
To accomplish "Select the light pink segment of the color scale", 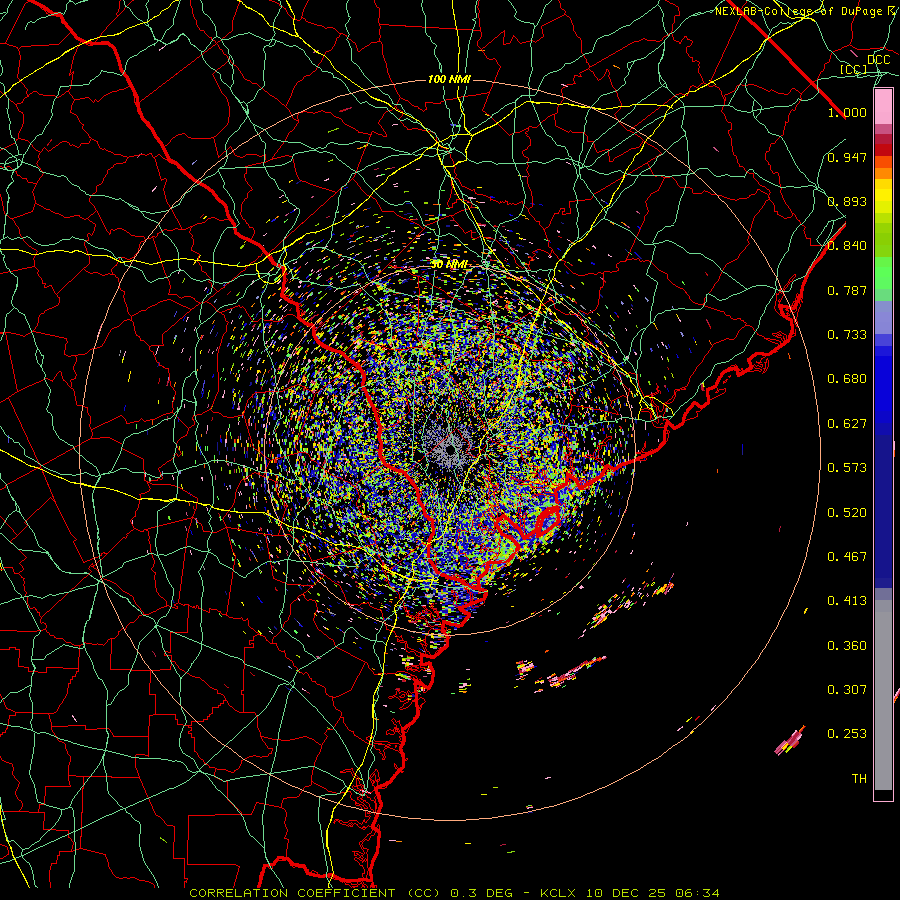I will [x=883, y=107].
